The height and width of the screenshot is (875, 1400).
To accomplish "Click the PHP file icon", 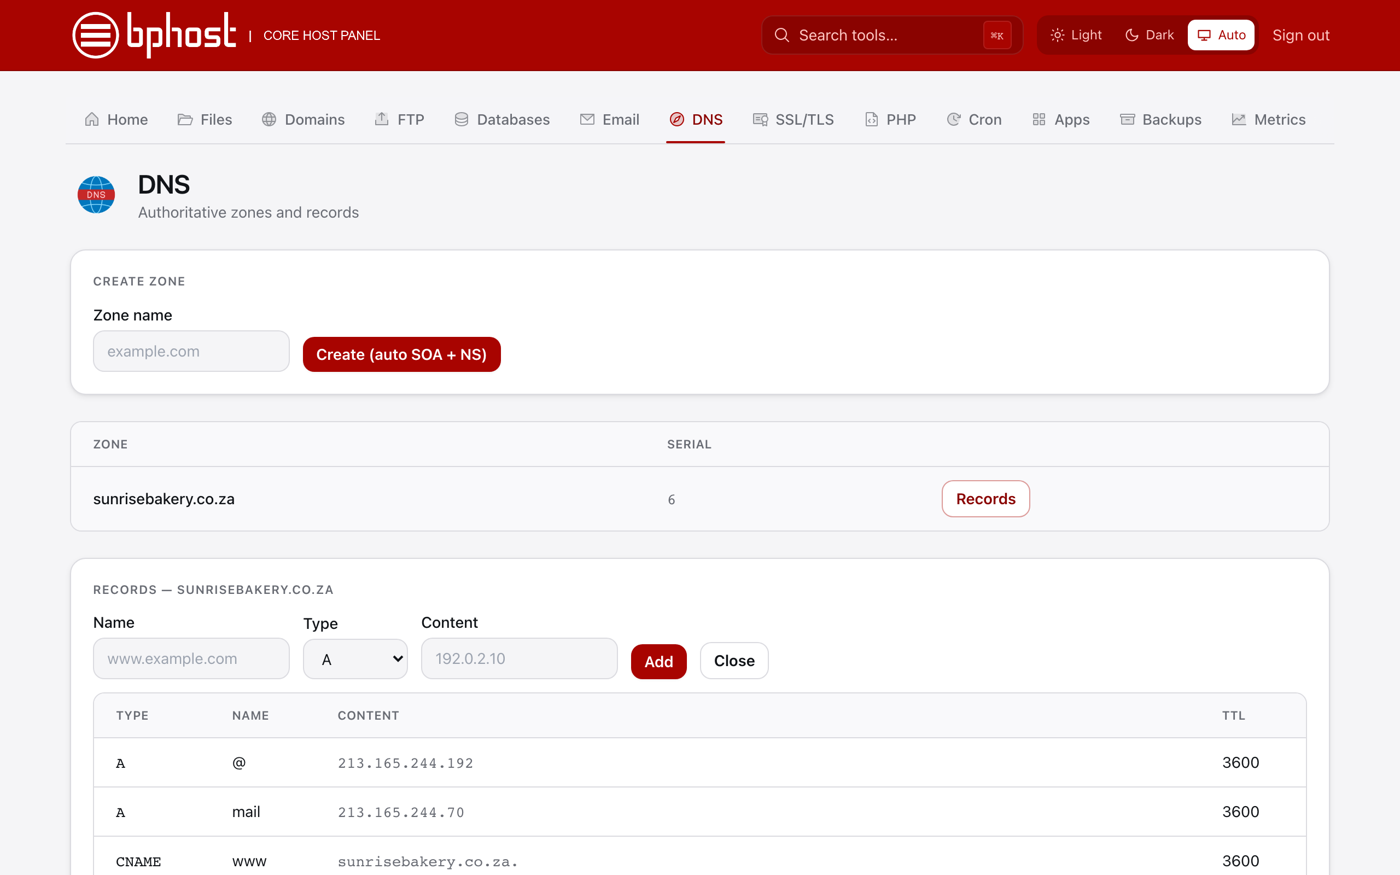I will tap(871, 119).
